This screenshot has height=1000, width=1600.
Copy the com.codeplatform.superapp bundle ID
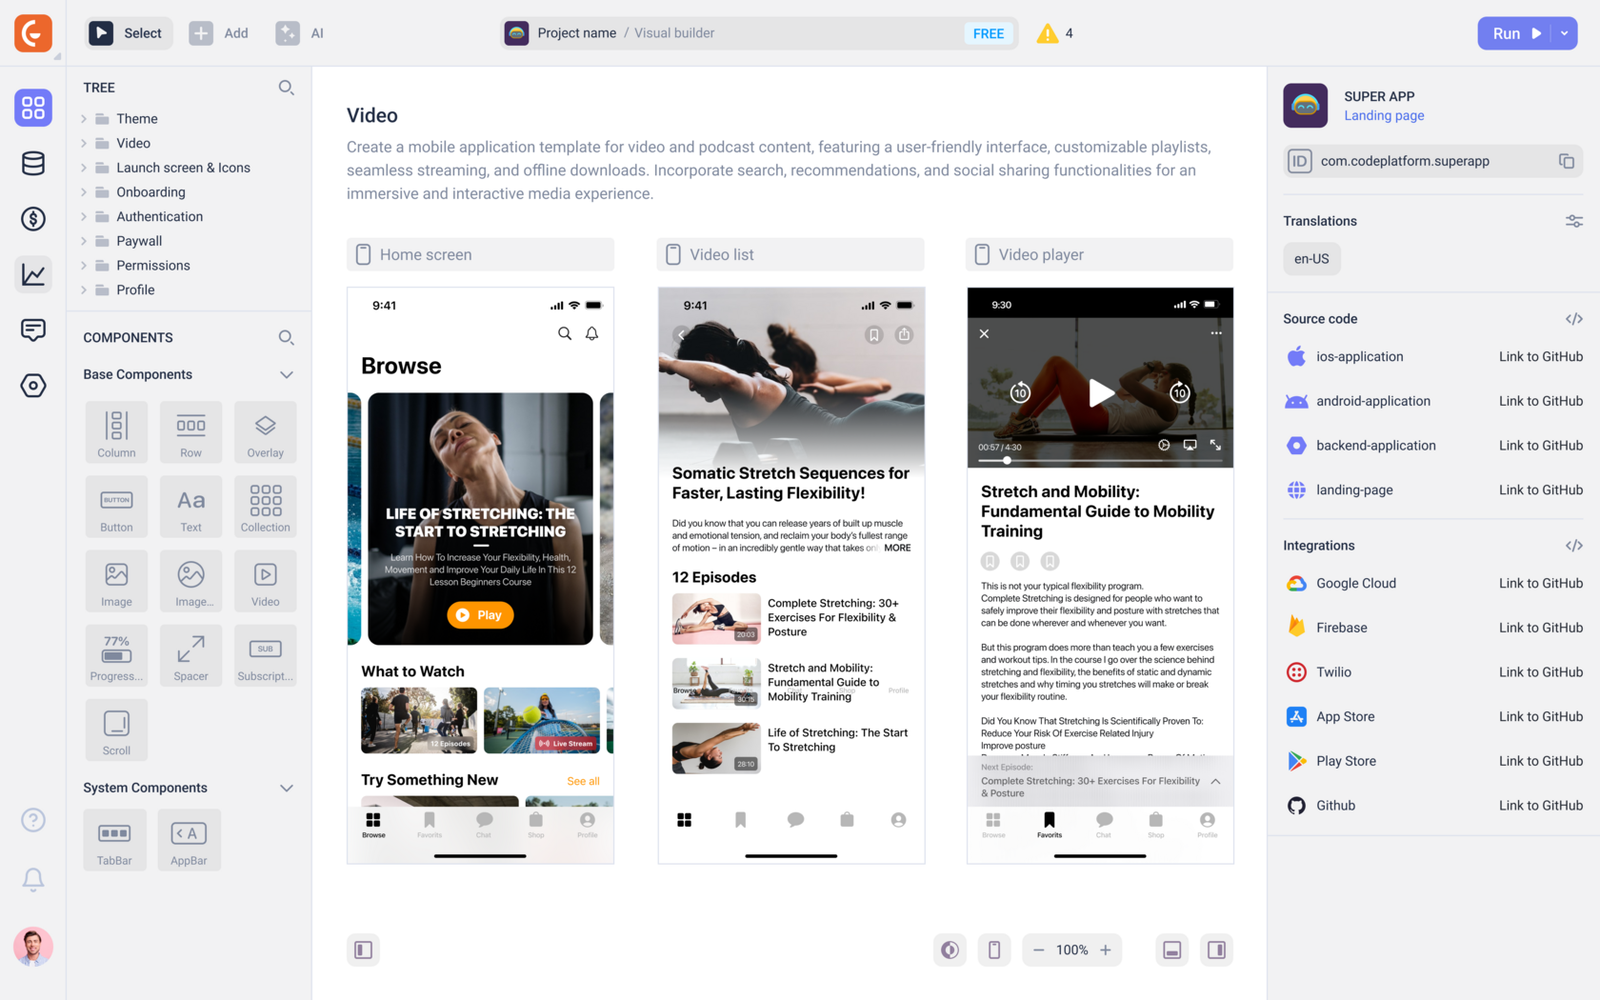[x=1566, y=161]
